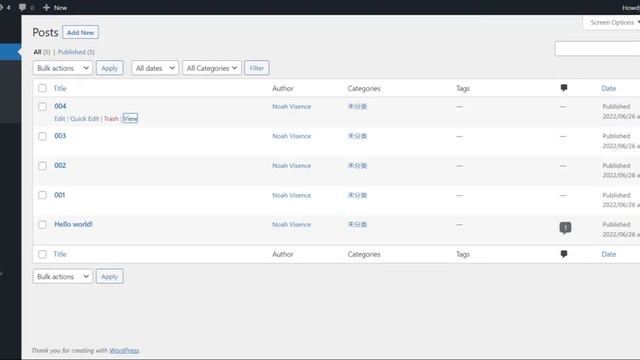
Task: Open Edit link for post 004
Action: [x=60, y=118]
